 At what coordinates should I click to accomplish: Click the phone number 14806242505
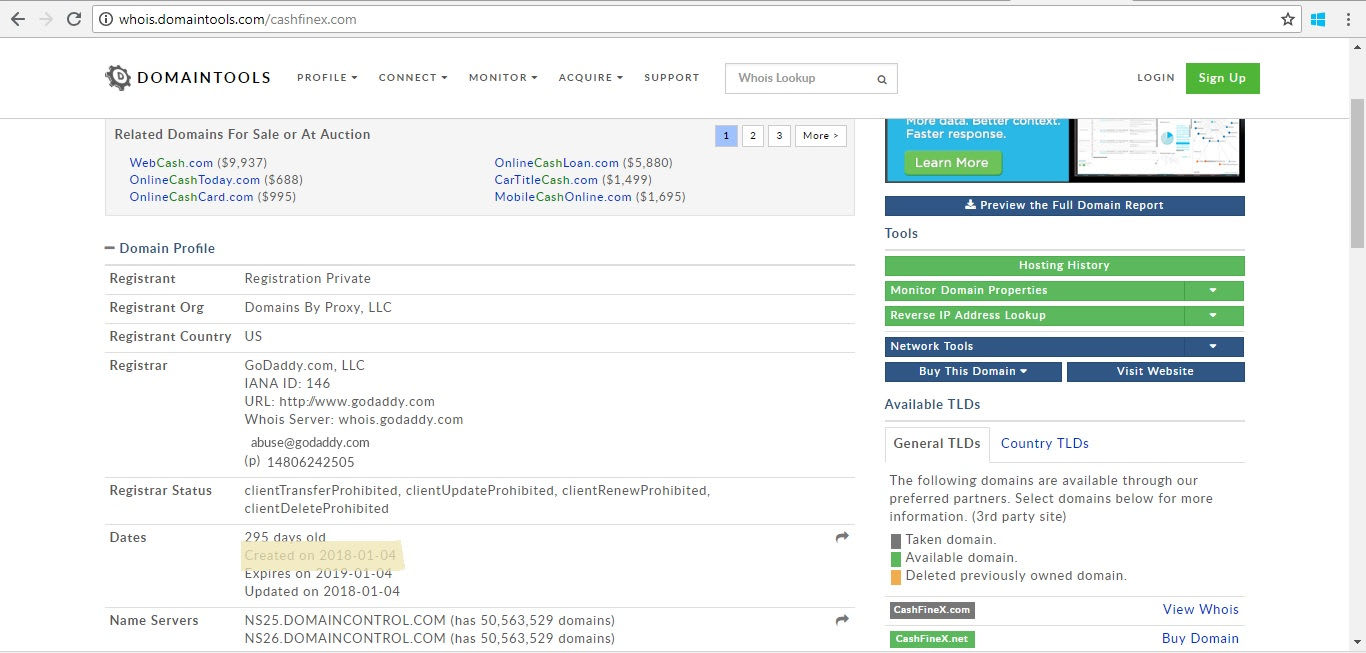(x=310, y=462)
